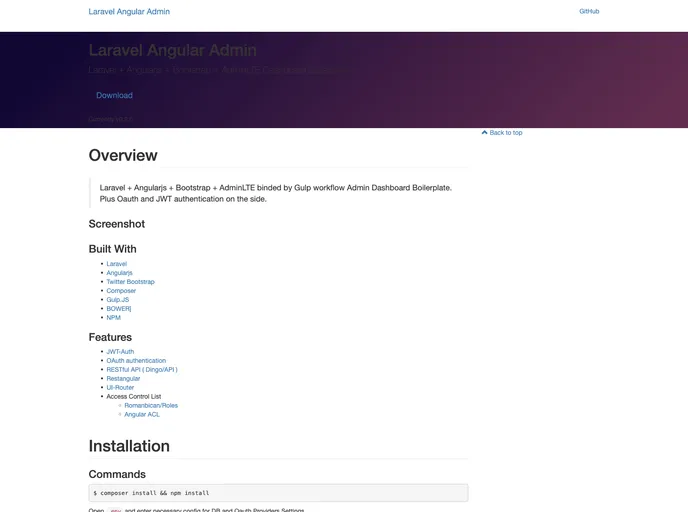Click the Installation heading
The image size is (688, 512).
coord(129,446)
